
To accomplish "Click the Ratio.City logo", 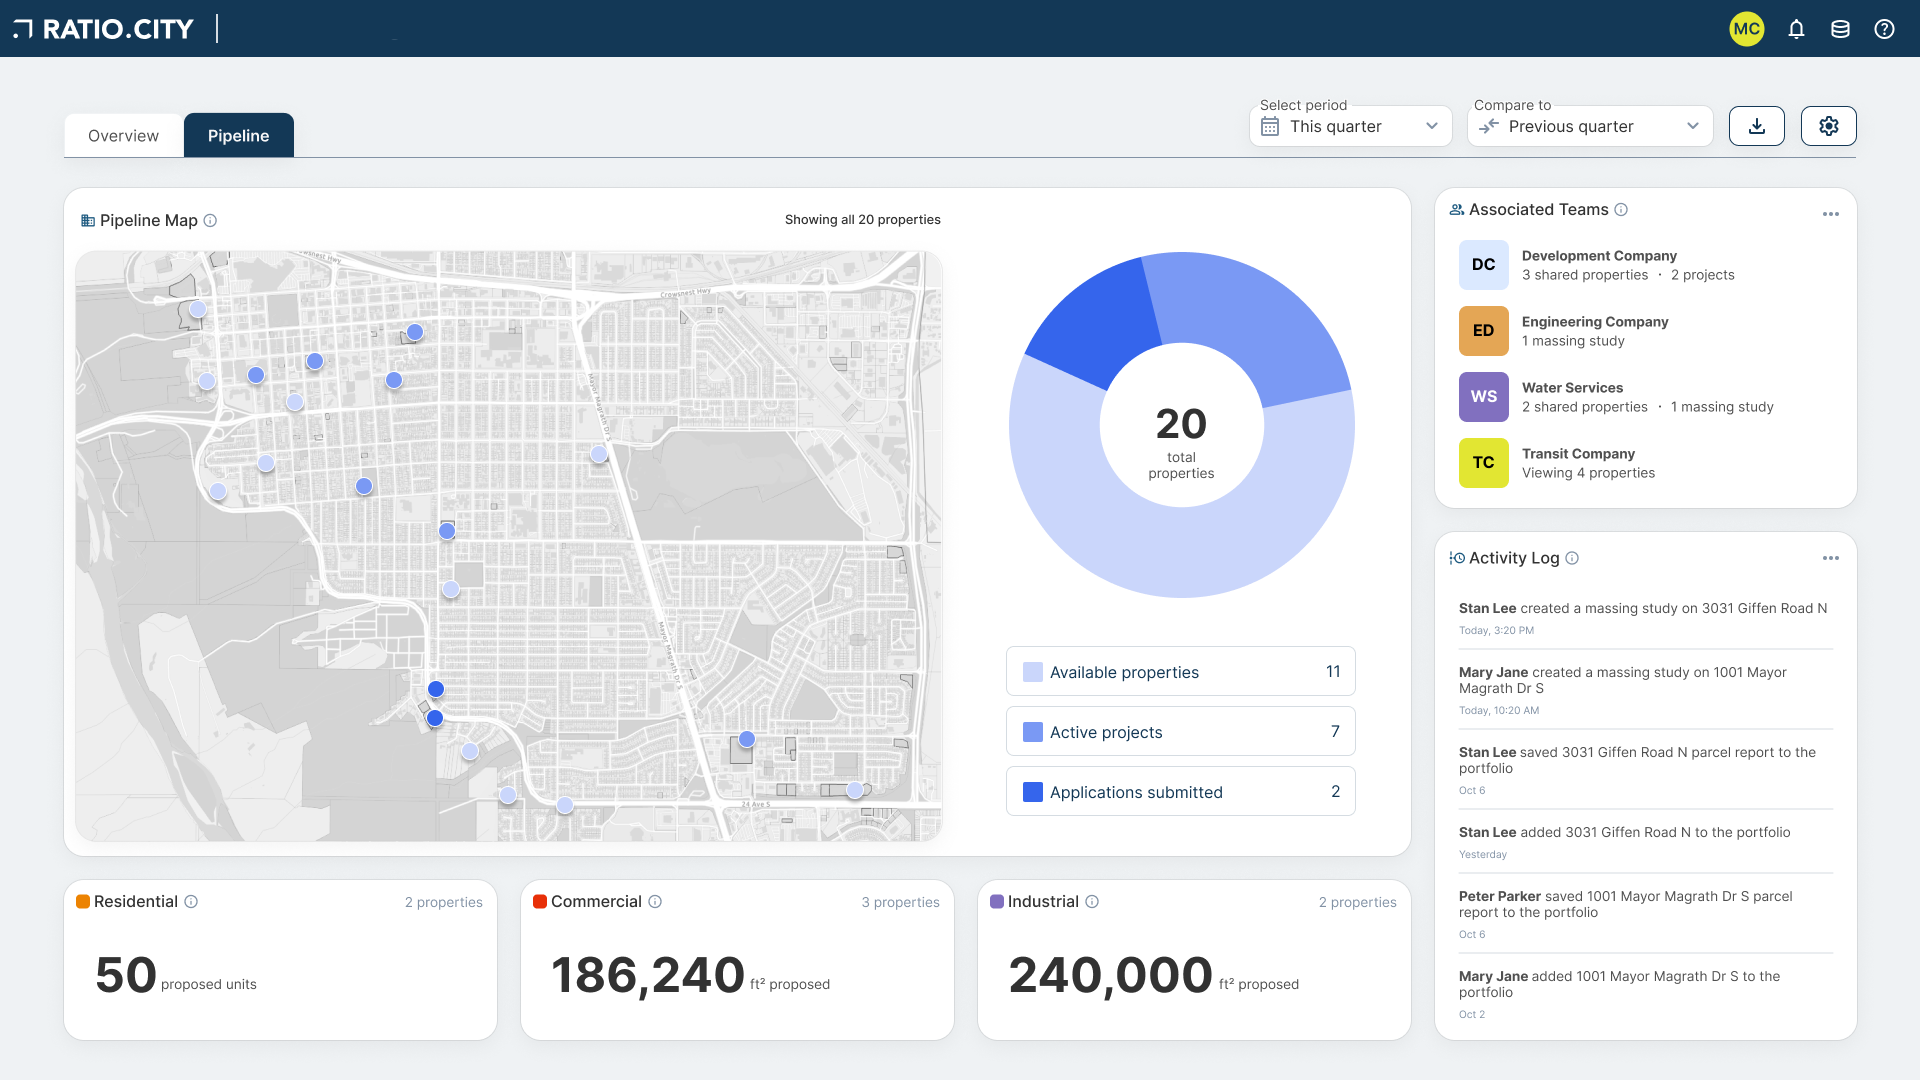I will [x=104, y=29].
